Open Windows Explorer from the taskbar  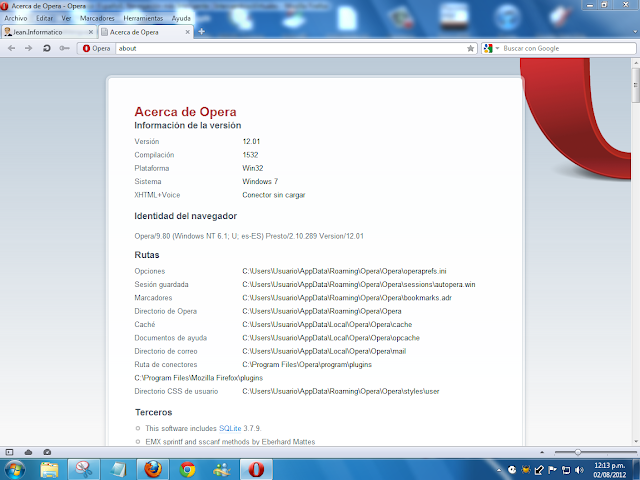[x=49, y=469]
